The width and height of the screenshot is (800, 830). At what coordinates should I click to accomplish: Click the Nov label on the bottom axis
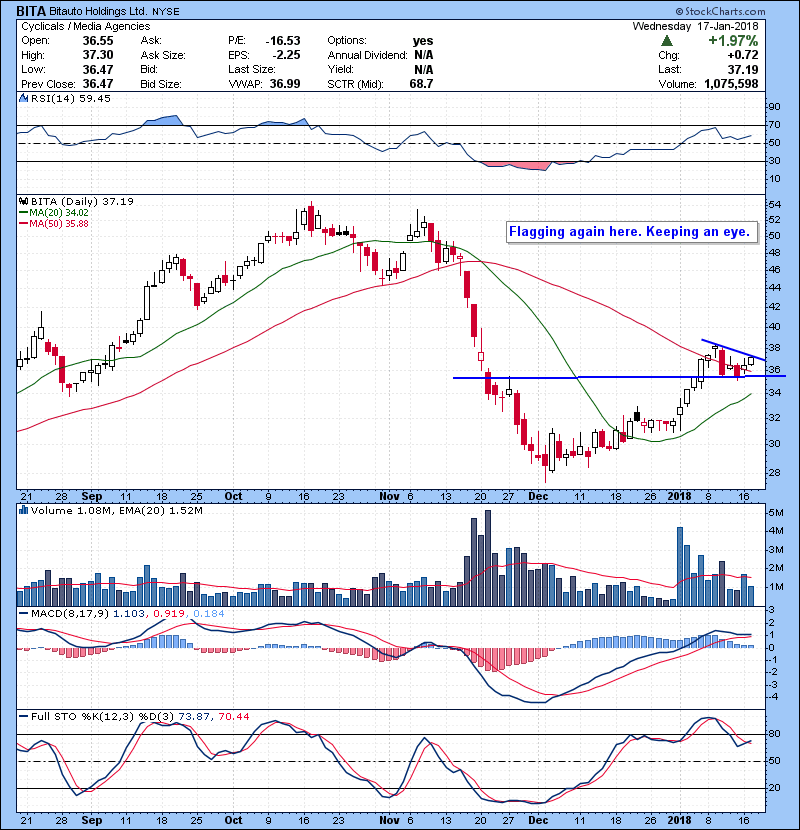coord(389,820)
